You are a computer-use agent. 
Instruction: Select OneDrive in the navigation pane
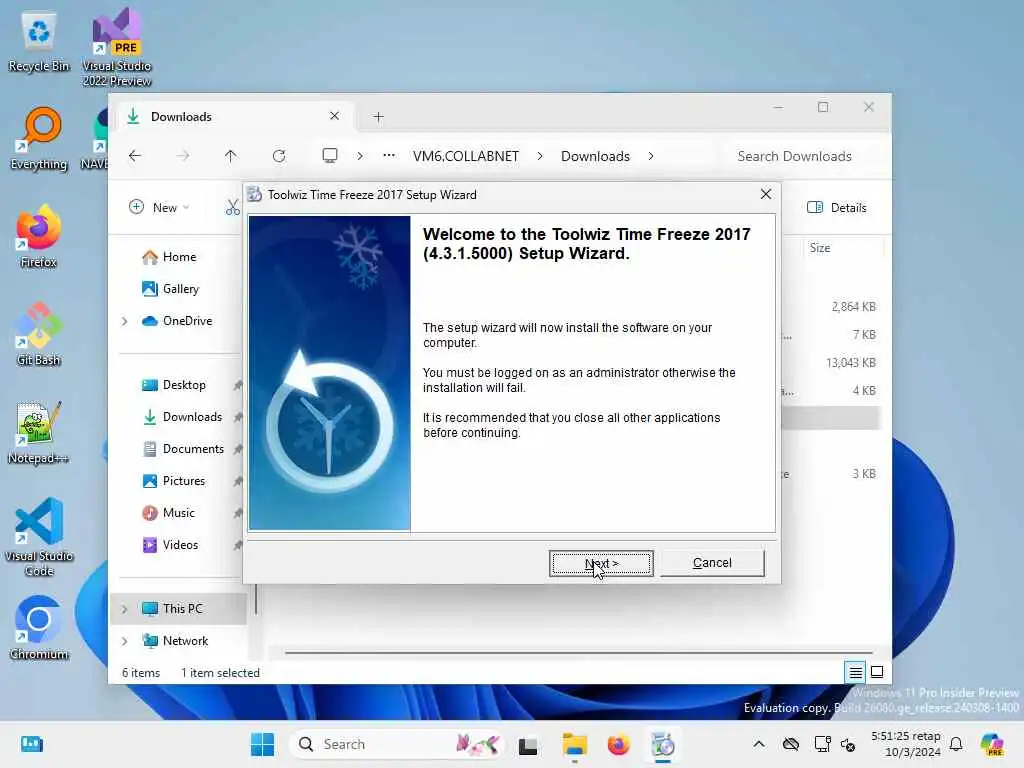[187, 321]
